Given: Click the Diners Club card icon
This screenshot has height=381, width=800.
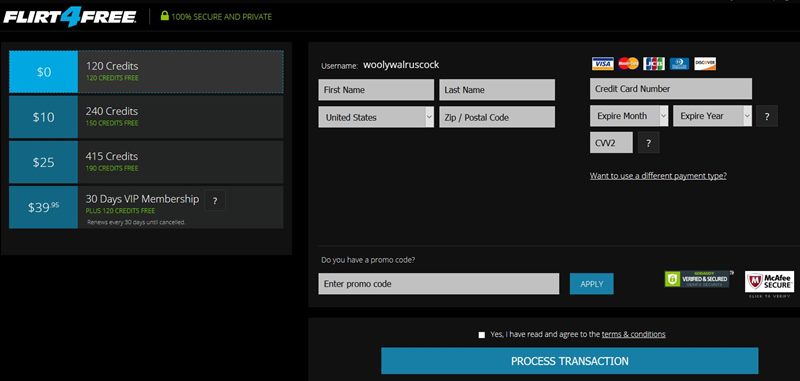Looking at the screenshot, I should [679, 63].
